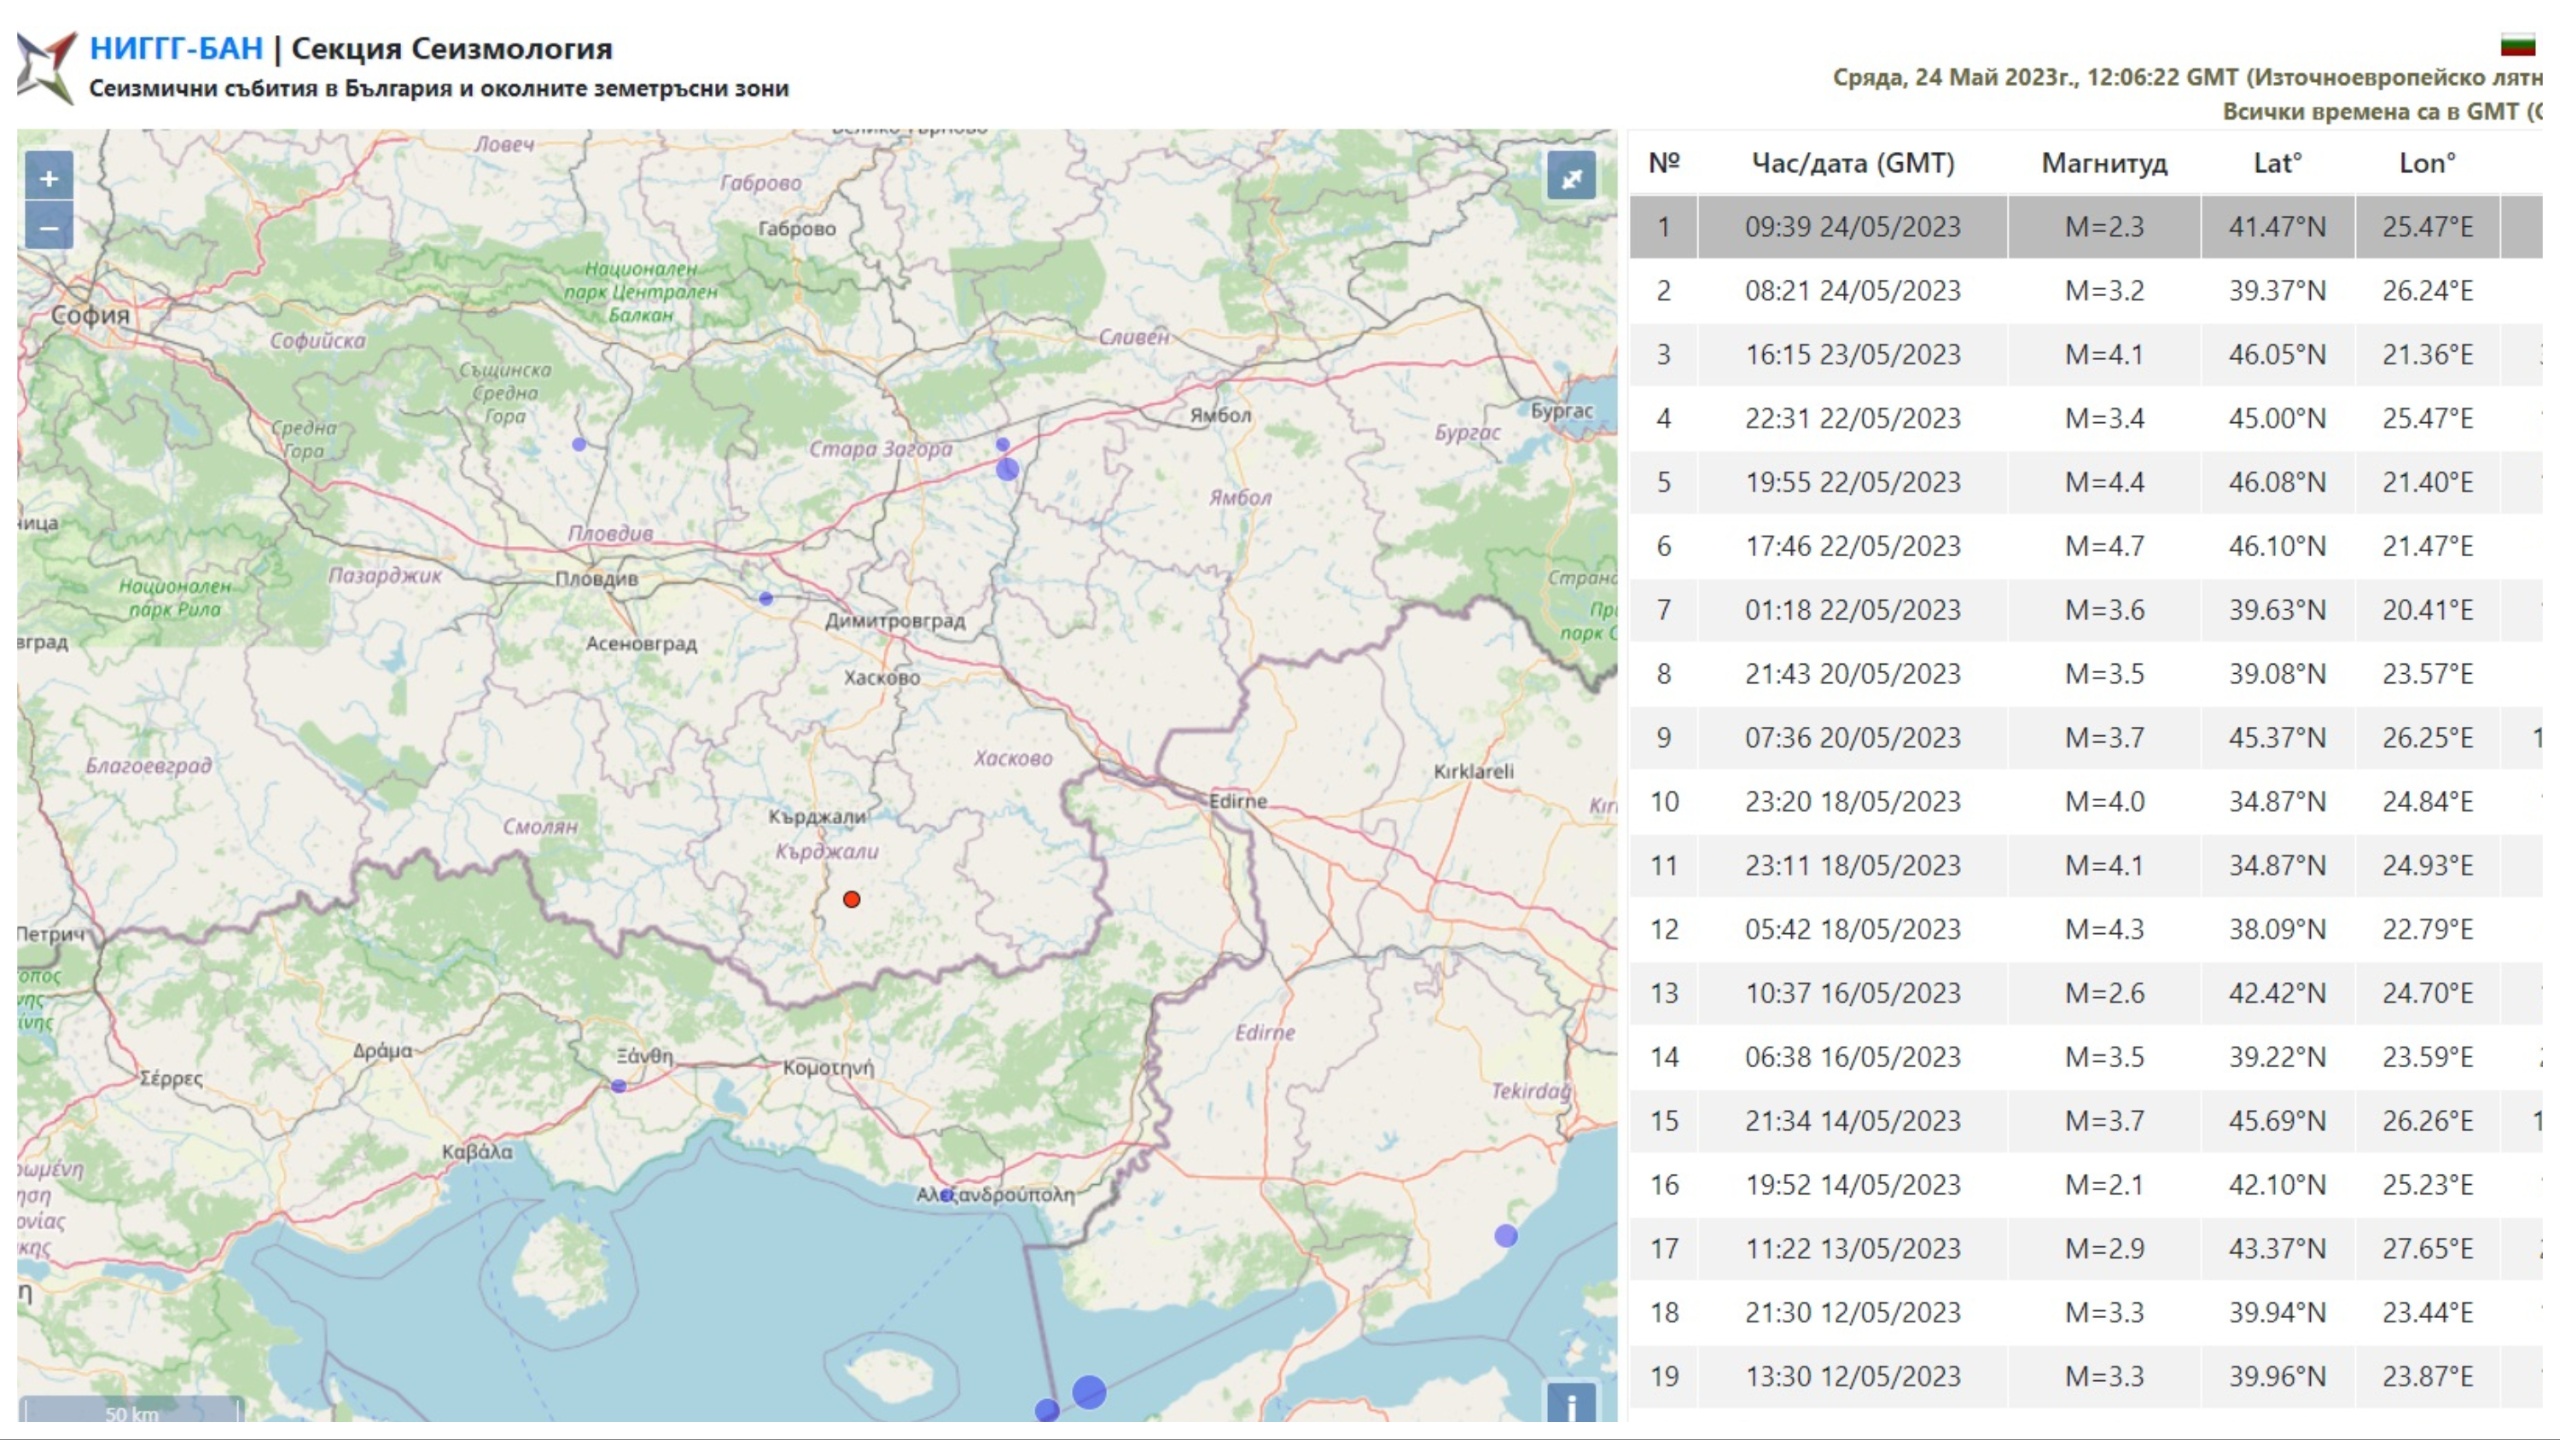Select event 06:38 16/05/2023 row
This screenshot has width=2560, height=1440.
2086,1058
